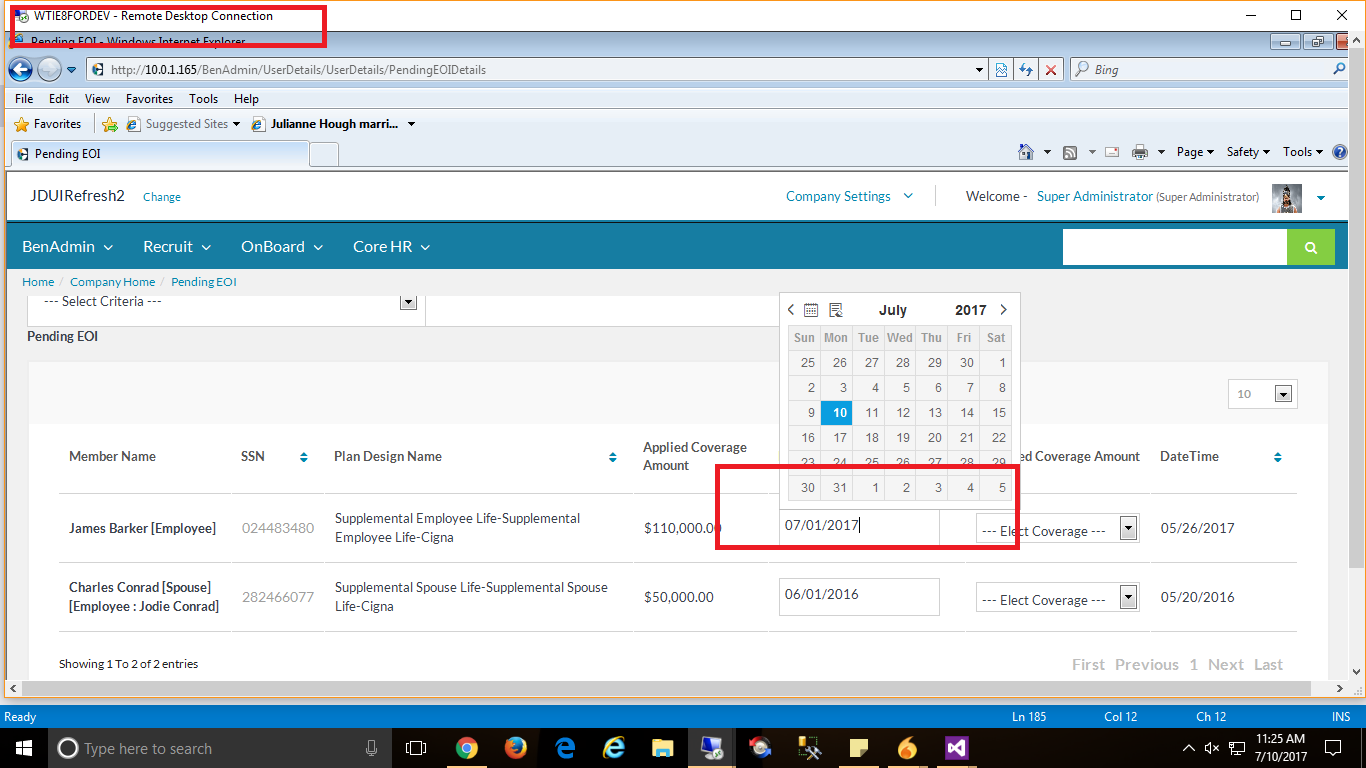Open the Tools menu in the menu bar
Image resolution: width=1366 pixels, height=768 pixels.
203,98
